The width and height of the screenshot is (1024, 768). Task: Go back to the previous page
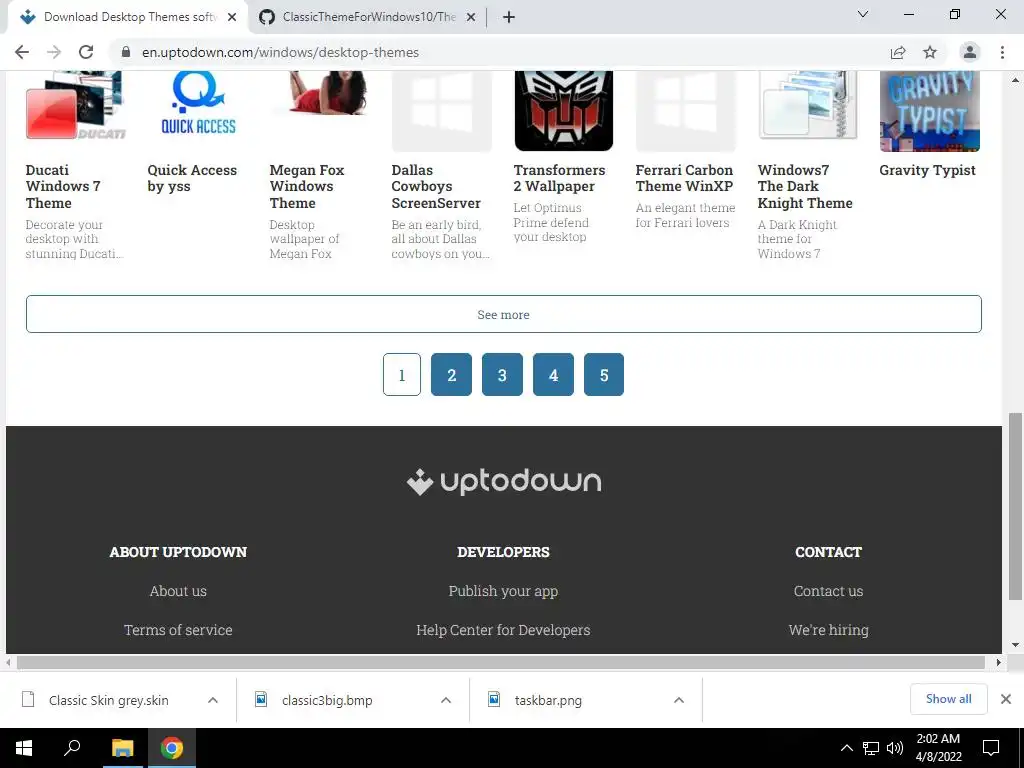click(22, 52)
